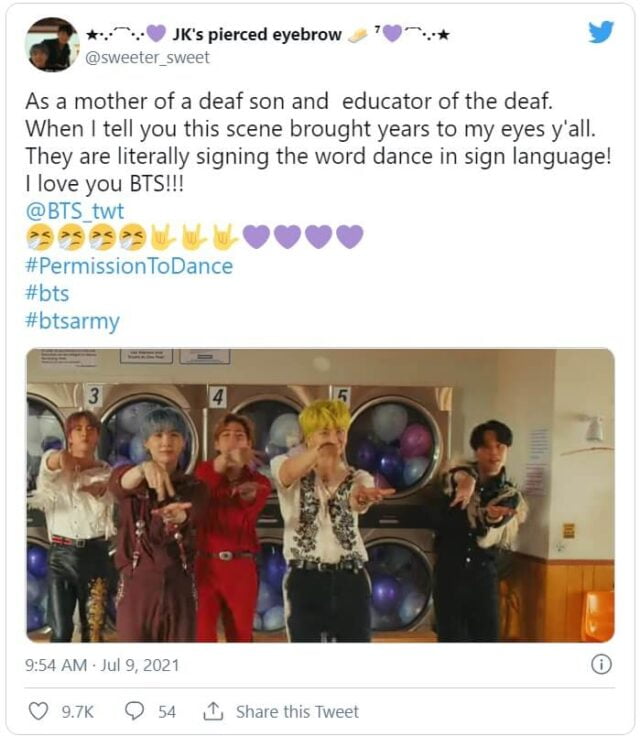Screen dimensions: 640x736
Task: Open the #PermissionToDance hashtag
Action: (x=129, y=266)
